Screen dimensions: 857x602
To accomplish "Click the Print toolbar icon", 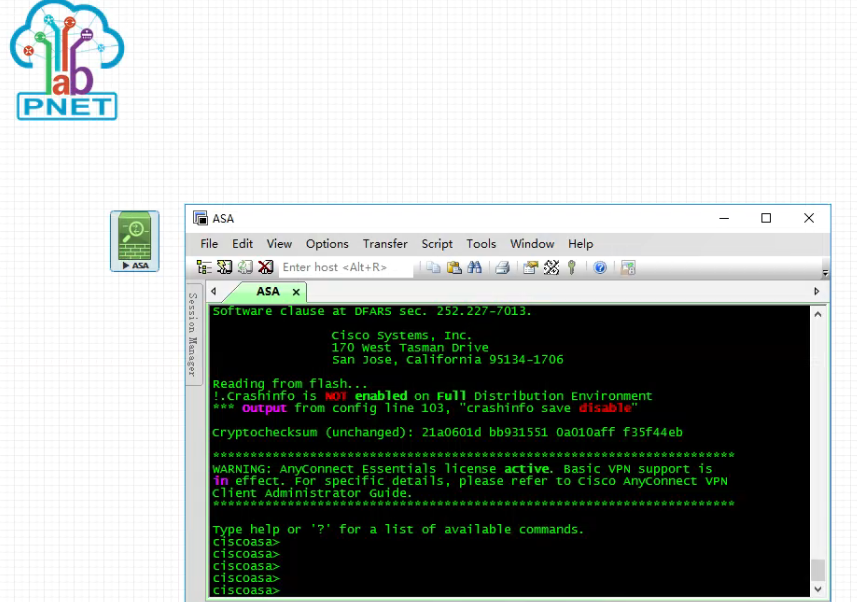I will pos(503,267).
